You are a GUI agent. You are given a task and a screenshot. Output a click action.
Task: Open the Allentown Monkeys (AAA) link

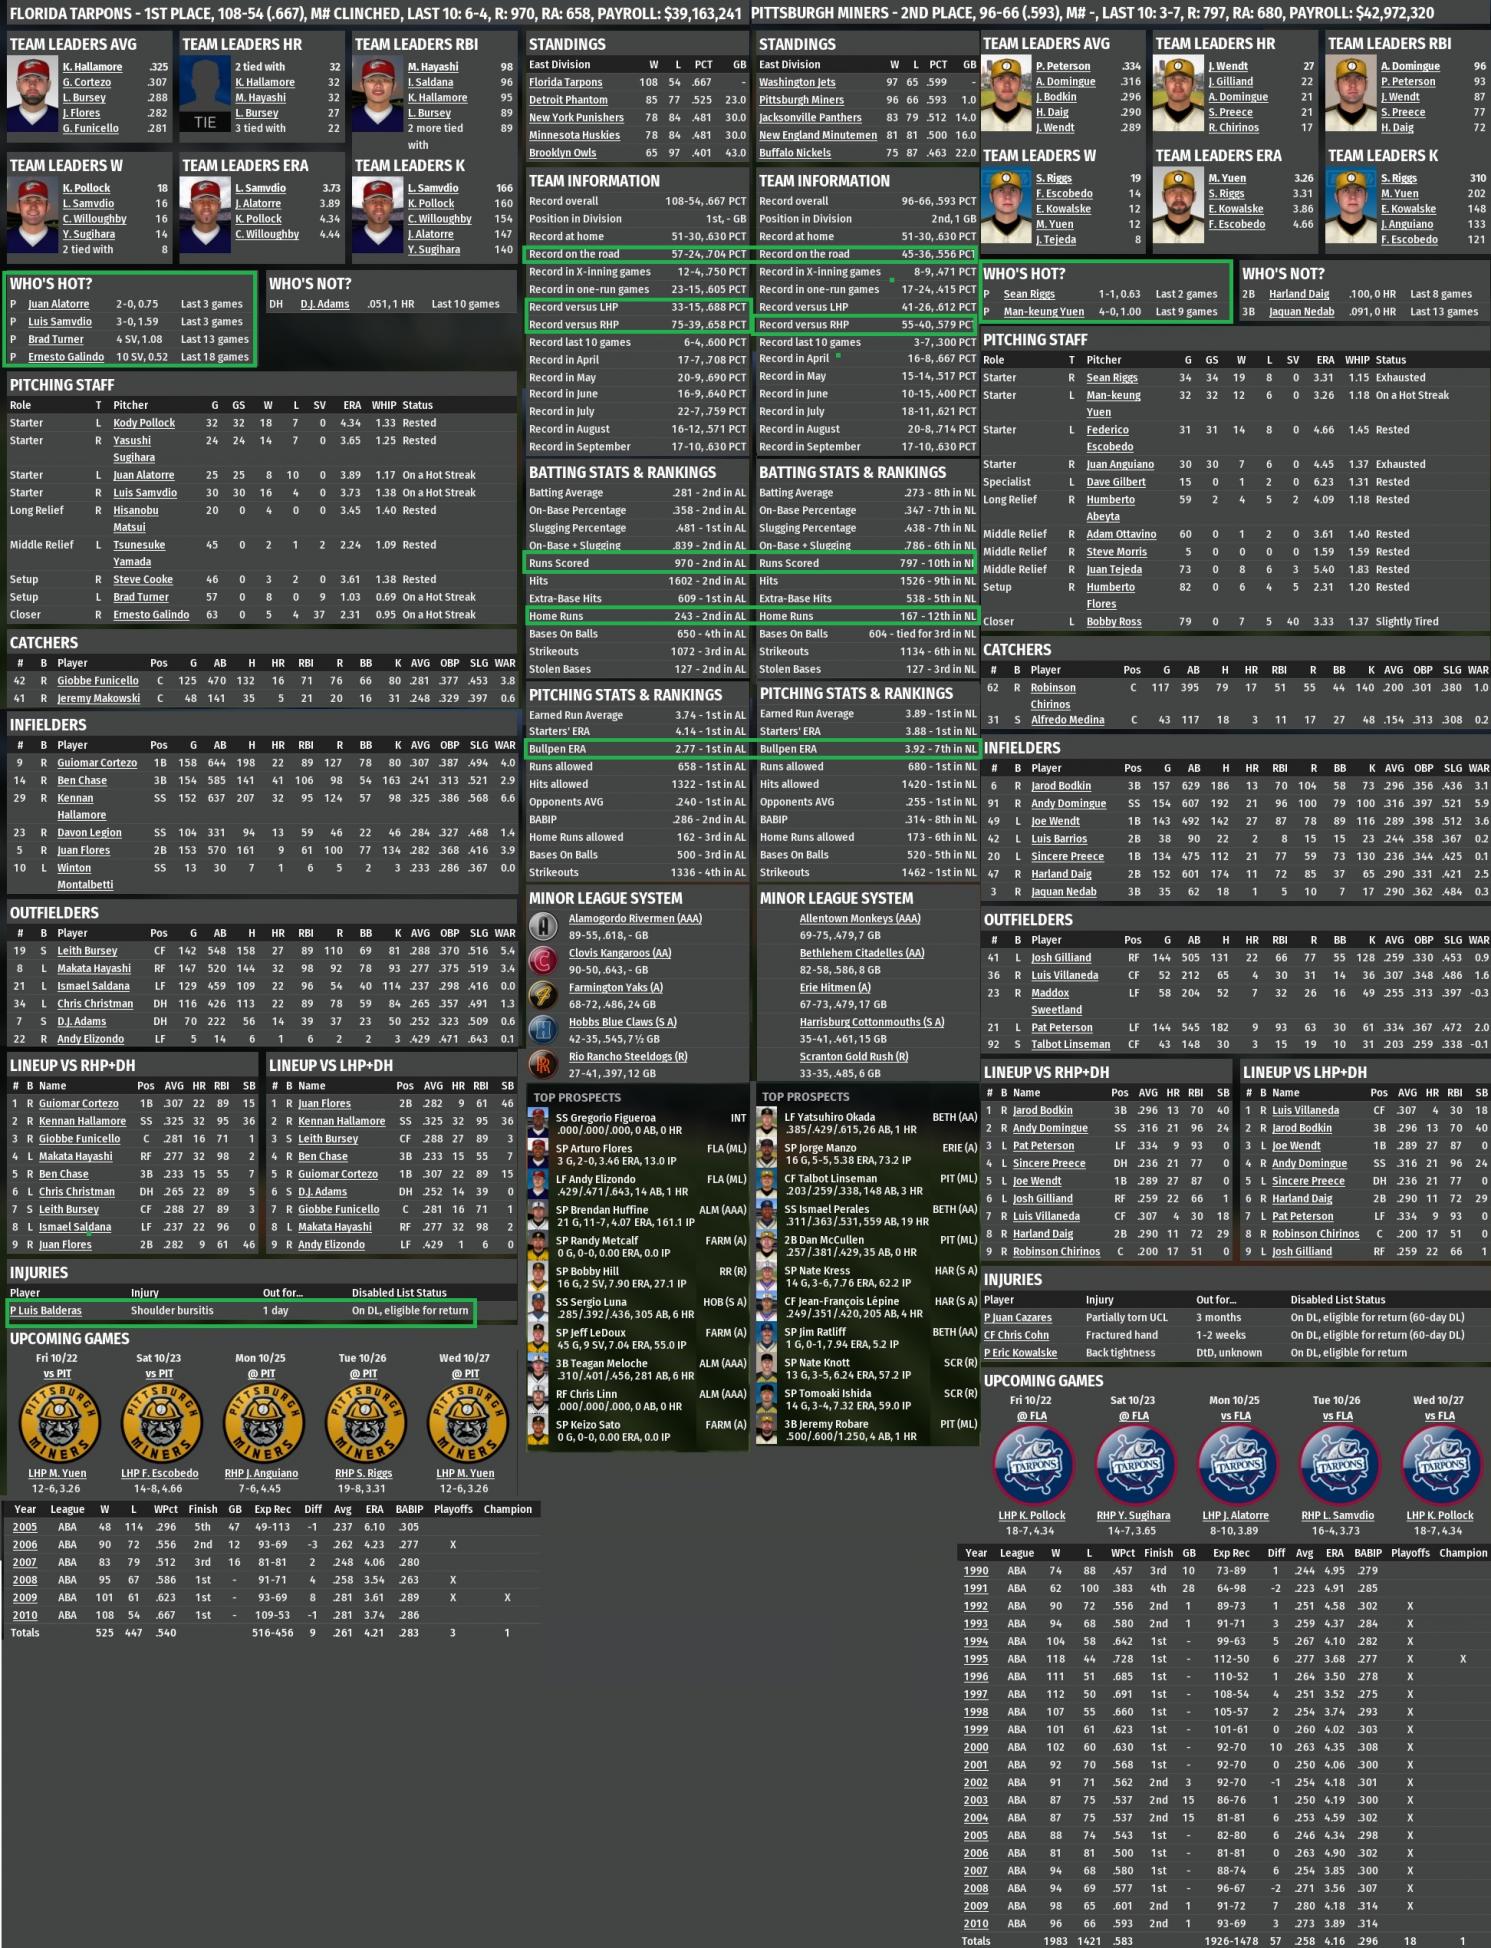(x=859, y=919)
